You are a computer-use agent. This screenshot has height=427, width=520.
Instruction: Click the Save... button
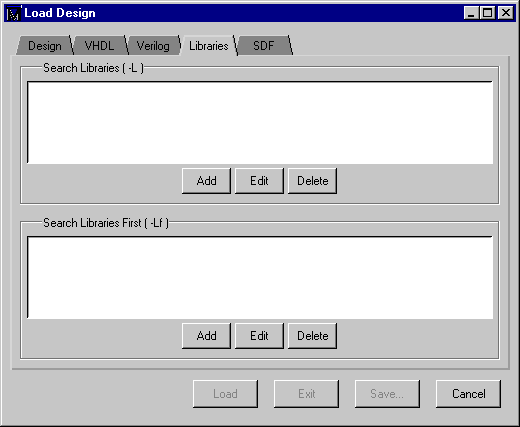pos(387,394)
